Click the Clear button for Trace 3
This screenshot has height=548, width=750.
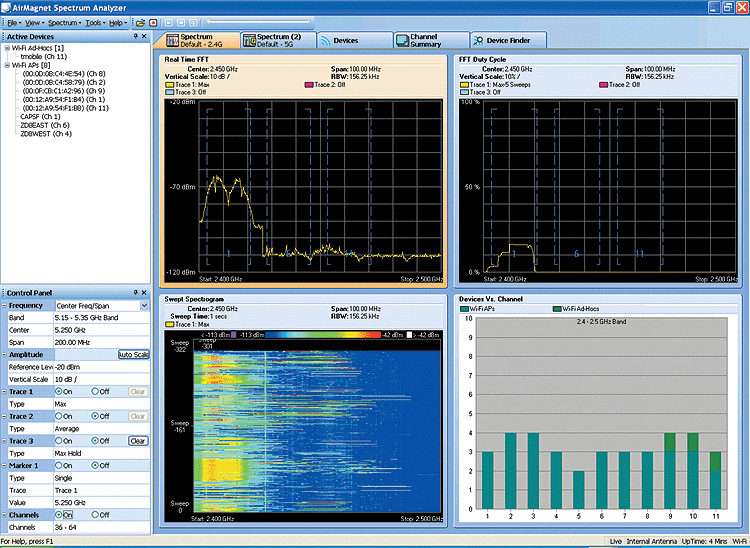click(138, 441)
